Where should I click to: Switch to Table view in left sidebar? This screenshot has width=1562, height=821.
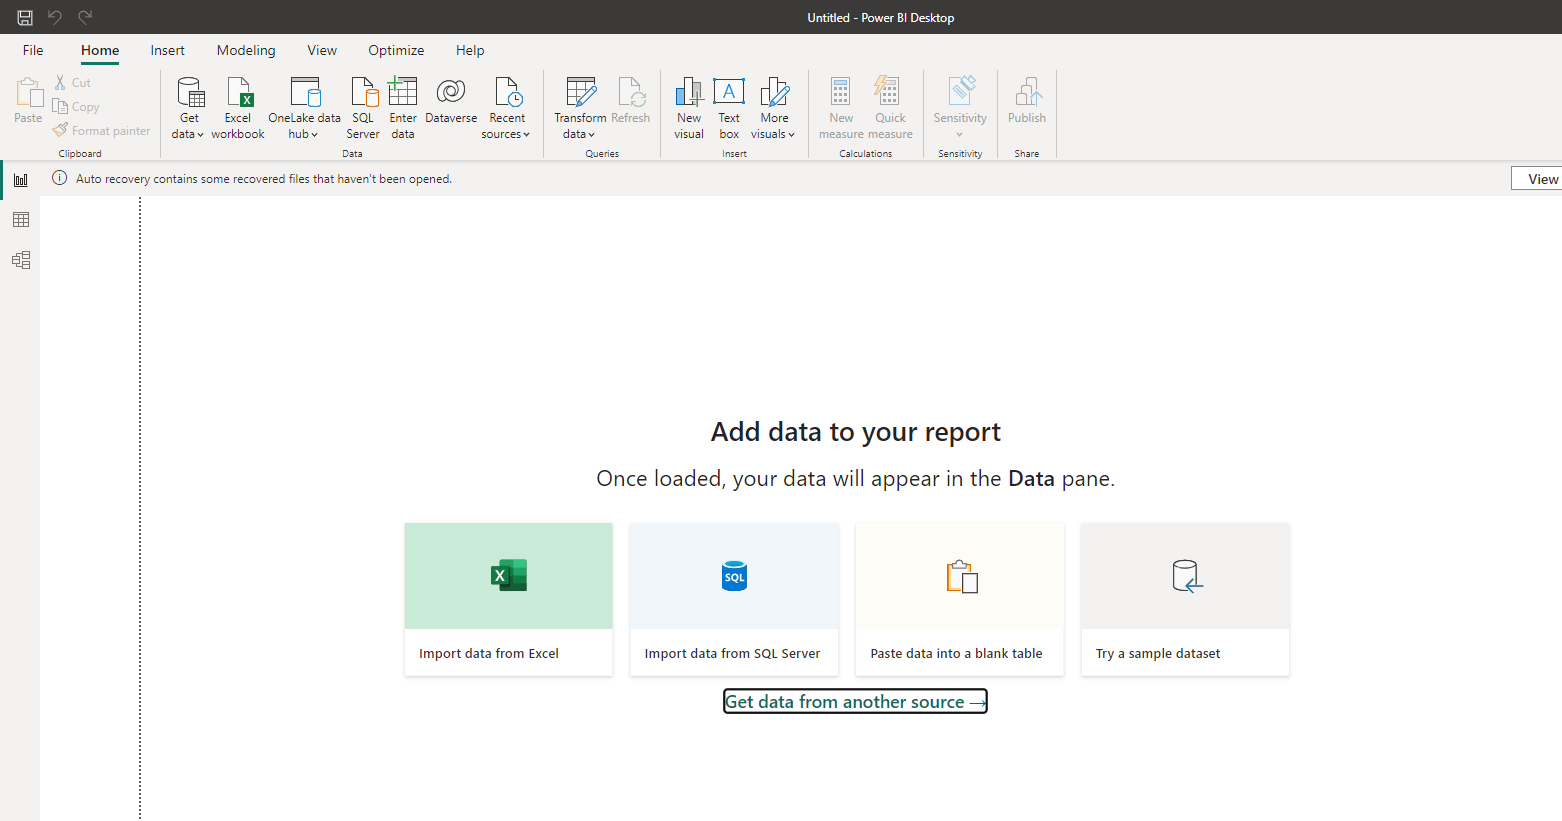[21, 220]
